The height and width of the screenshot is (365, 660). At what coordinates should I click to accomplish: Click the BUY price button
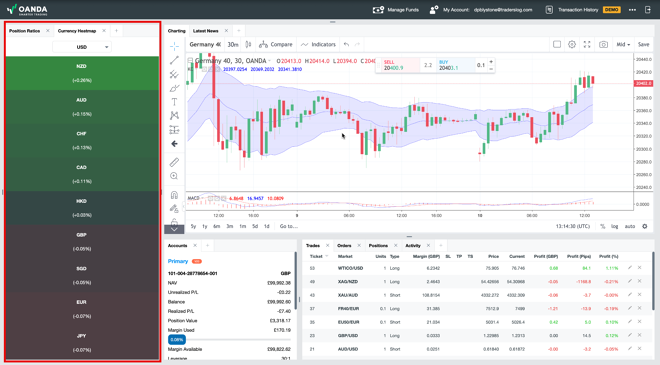[455, 65]
